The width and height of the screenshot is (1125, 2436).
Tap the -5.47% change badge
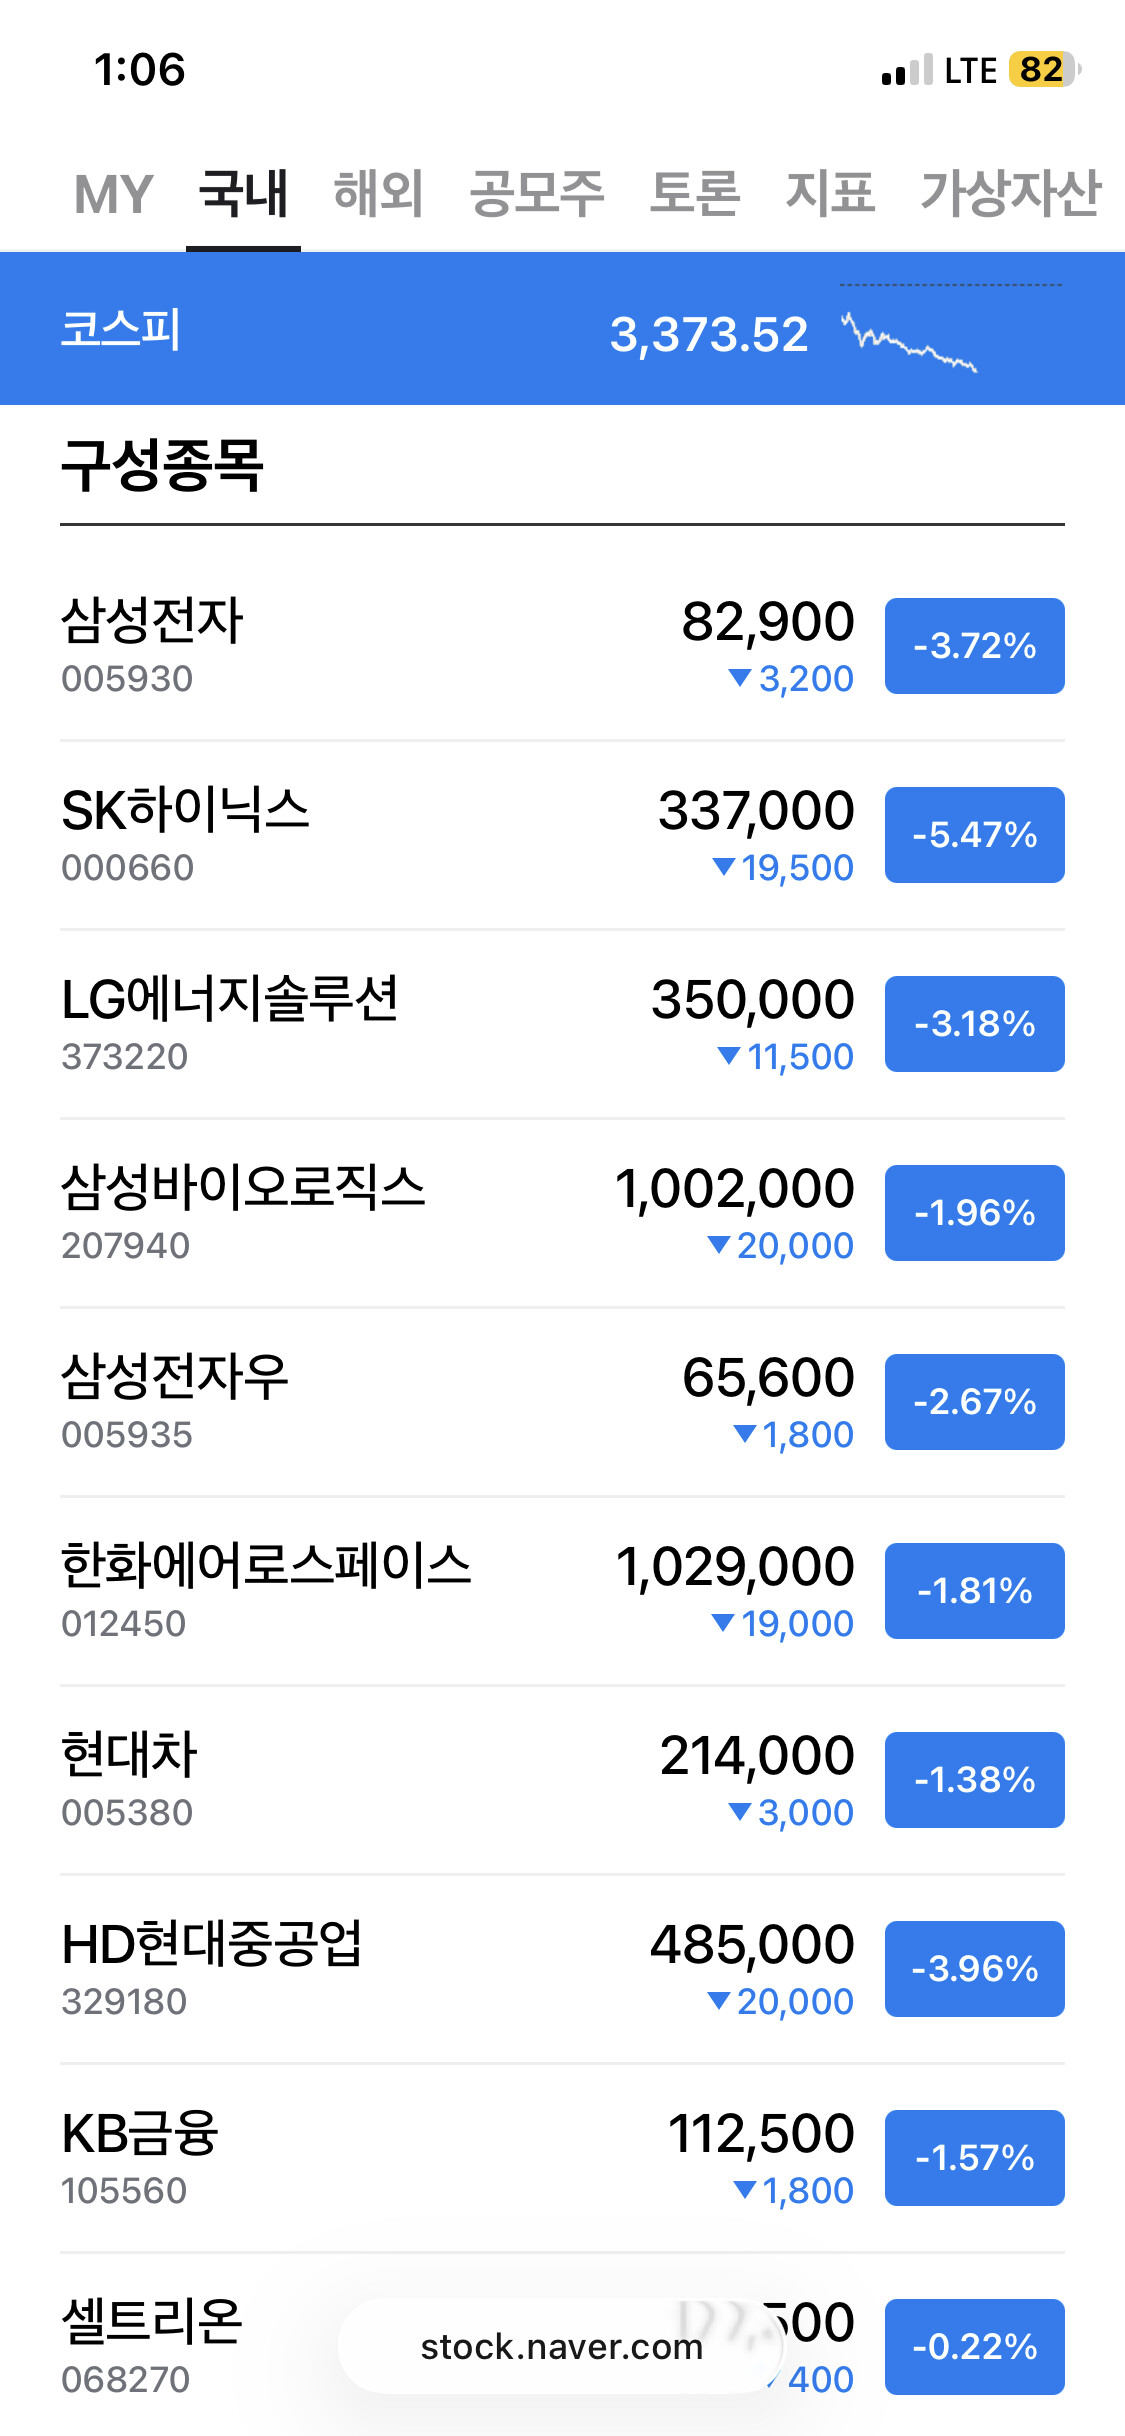pyautogui.click(x=974, y=835)
